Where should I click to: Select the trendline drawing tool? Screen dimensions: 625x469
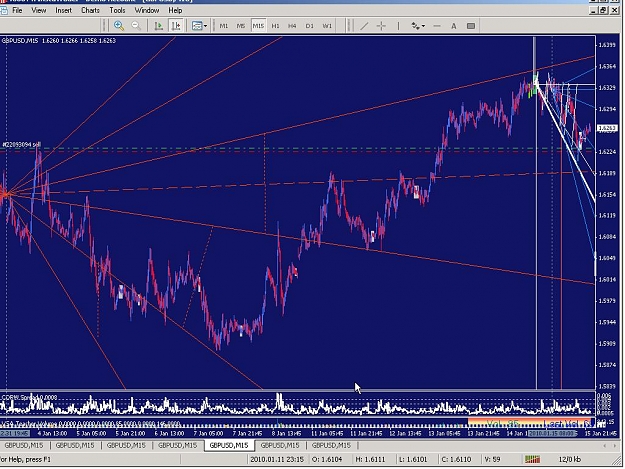(364, 26)
